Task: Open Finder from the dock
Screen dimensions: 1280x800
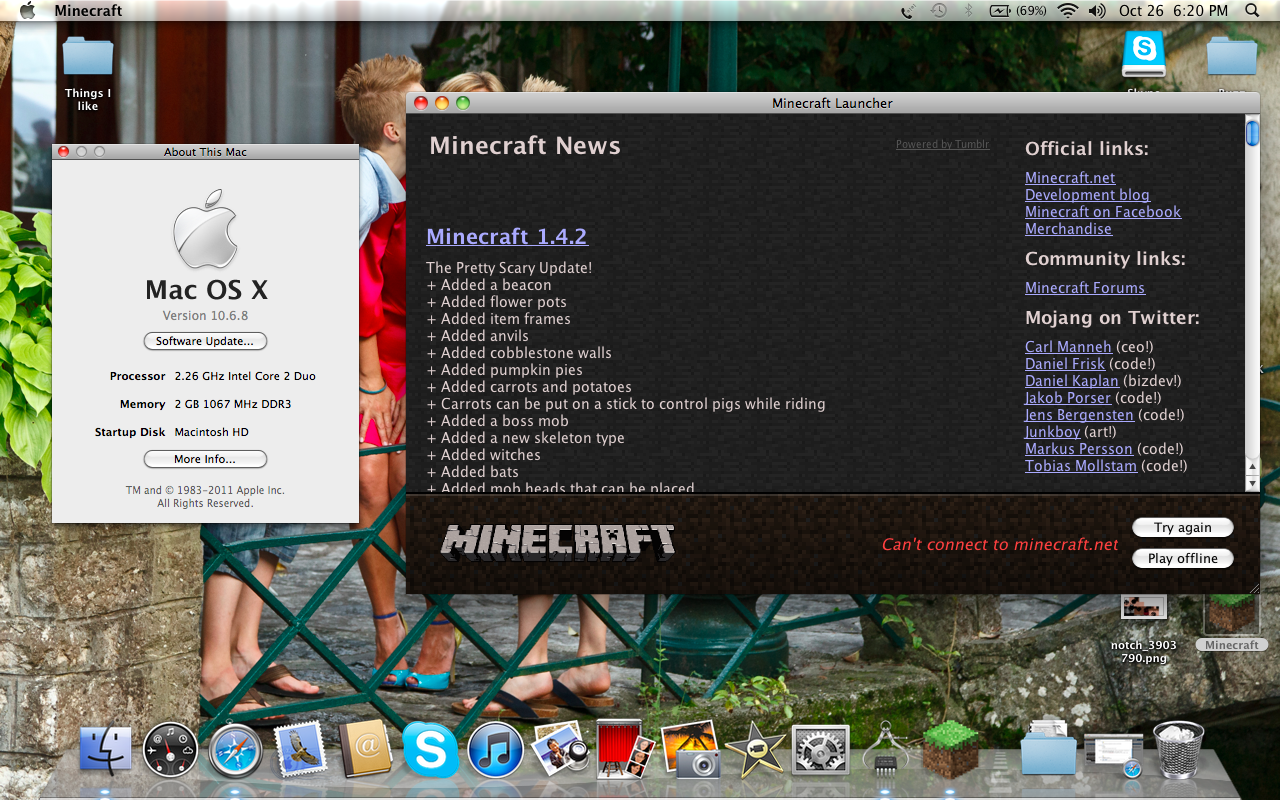Action: (x=106, y=750)
